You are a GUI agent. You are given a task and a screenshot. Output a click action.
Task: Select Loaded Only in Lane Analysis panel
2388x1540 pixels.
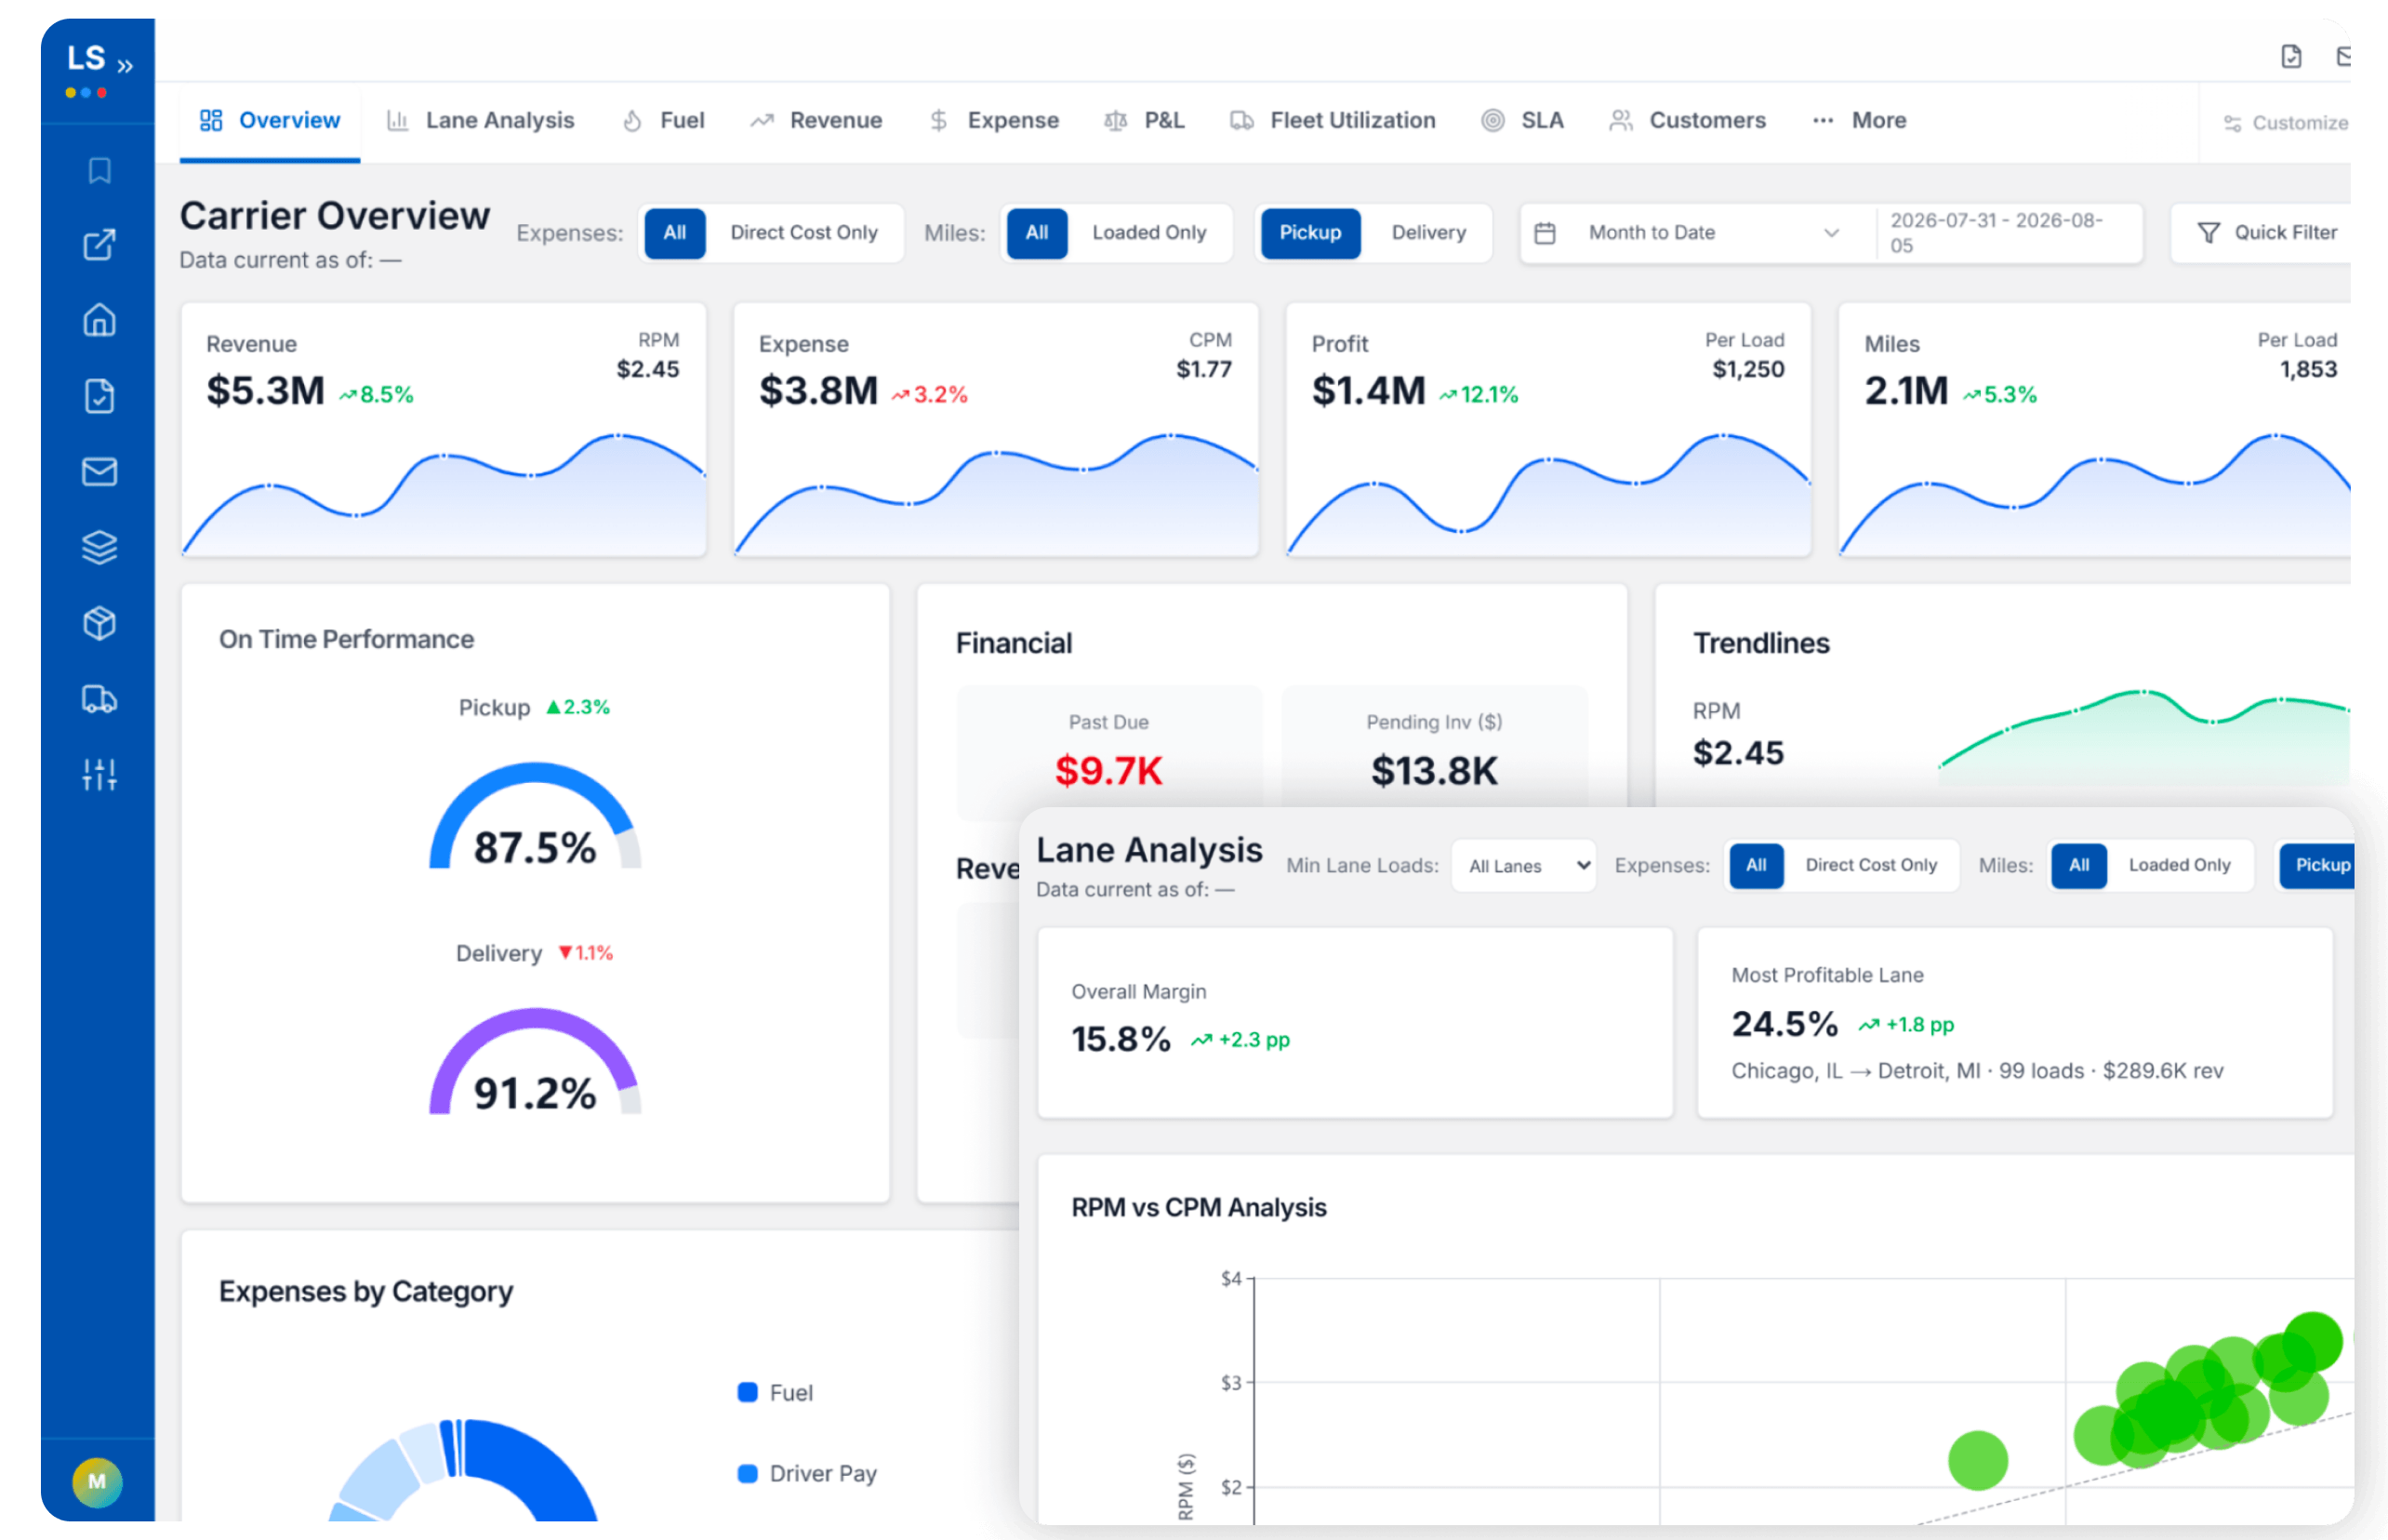point(2179,865)
